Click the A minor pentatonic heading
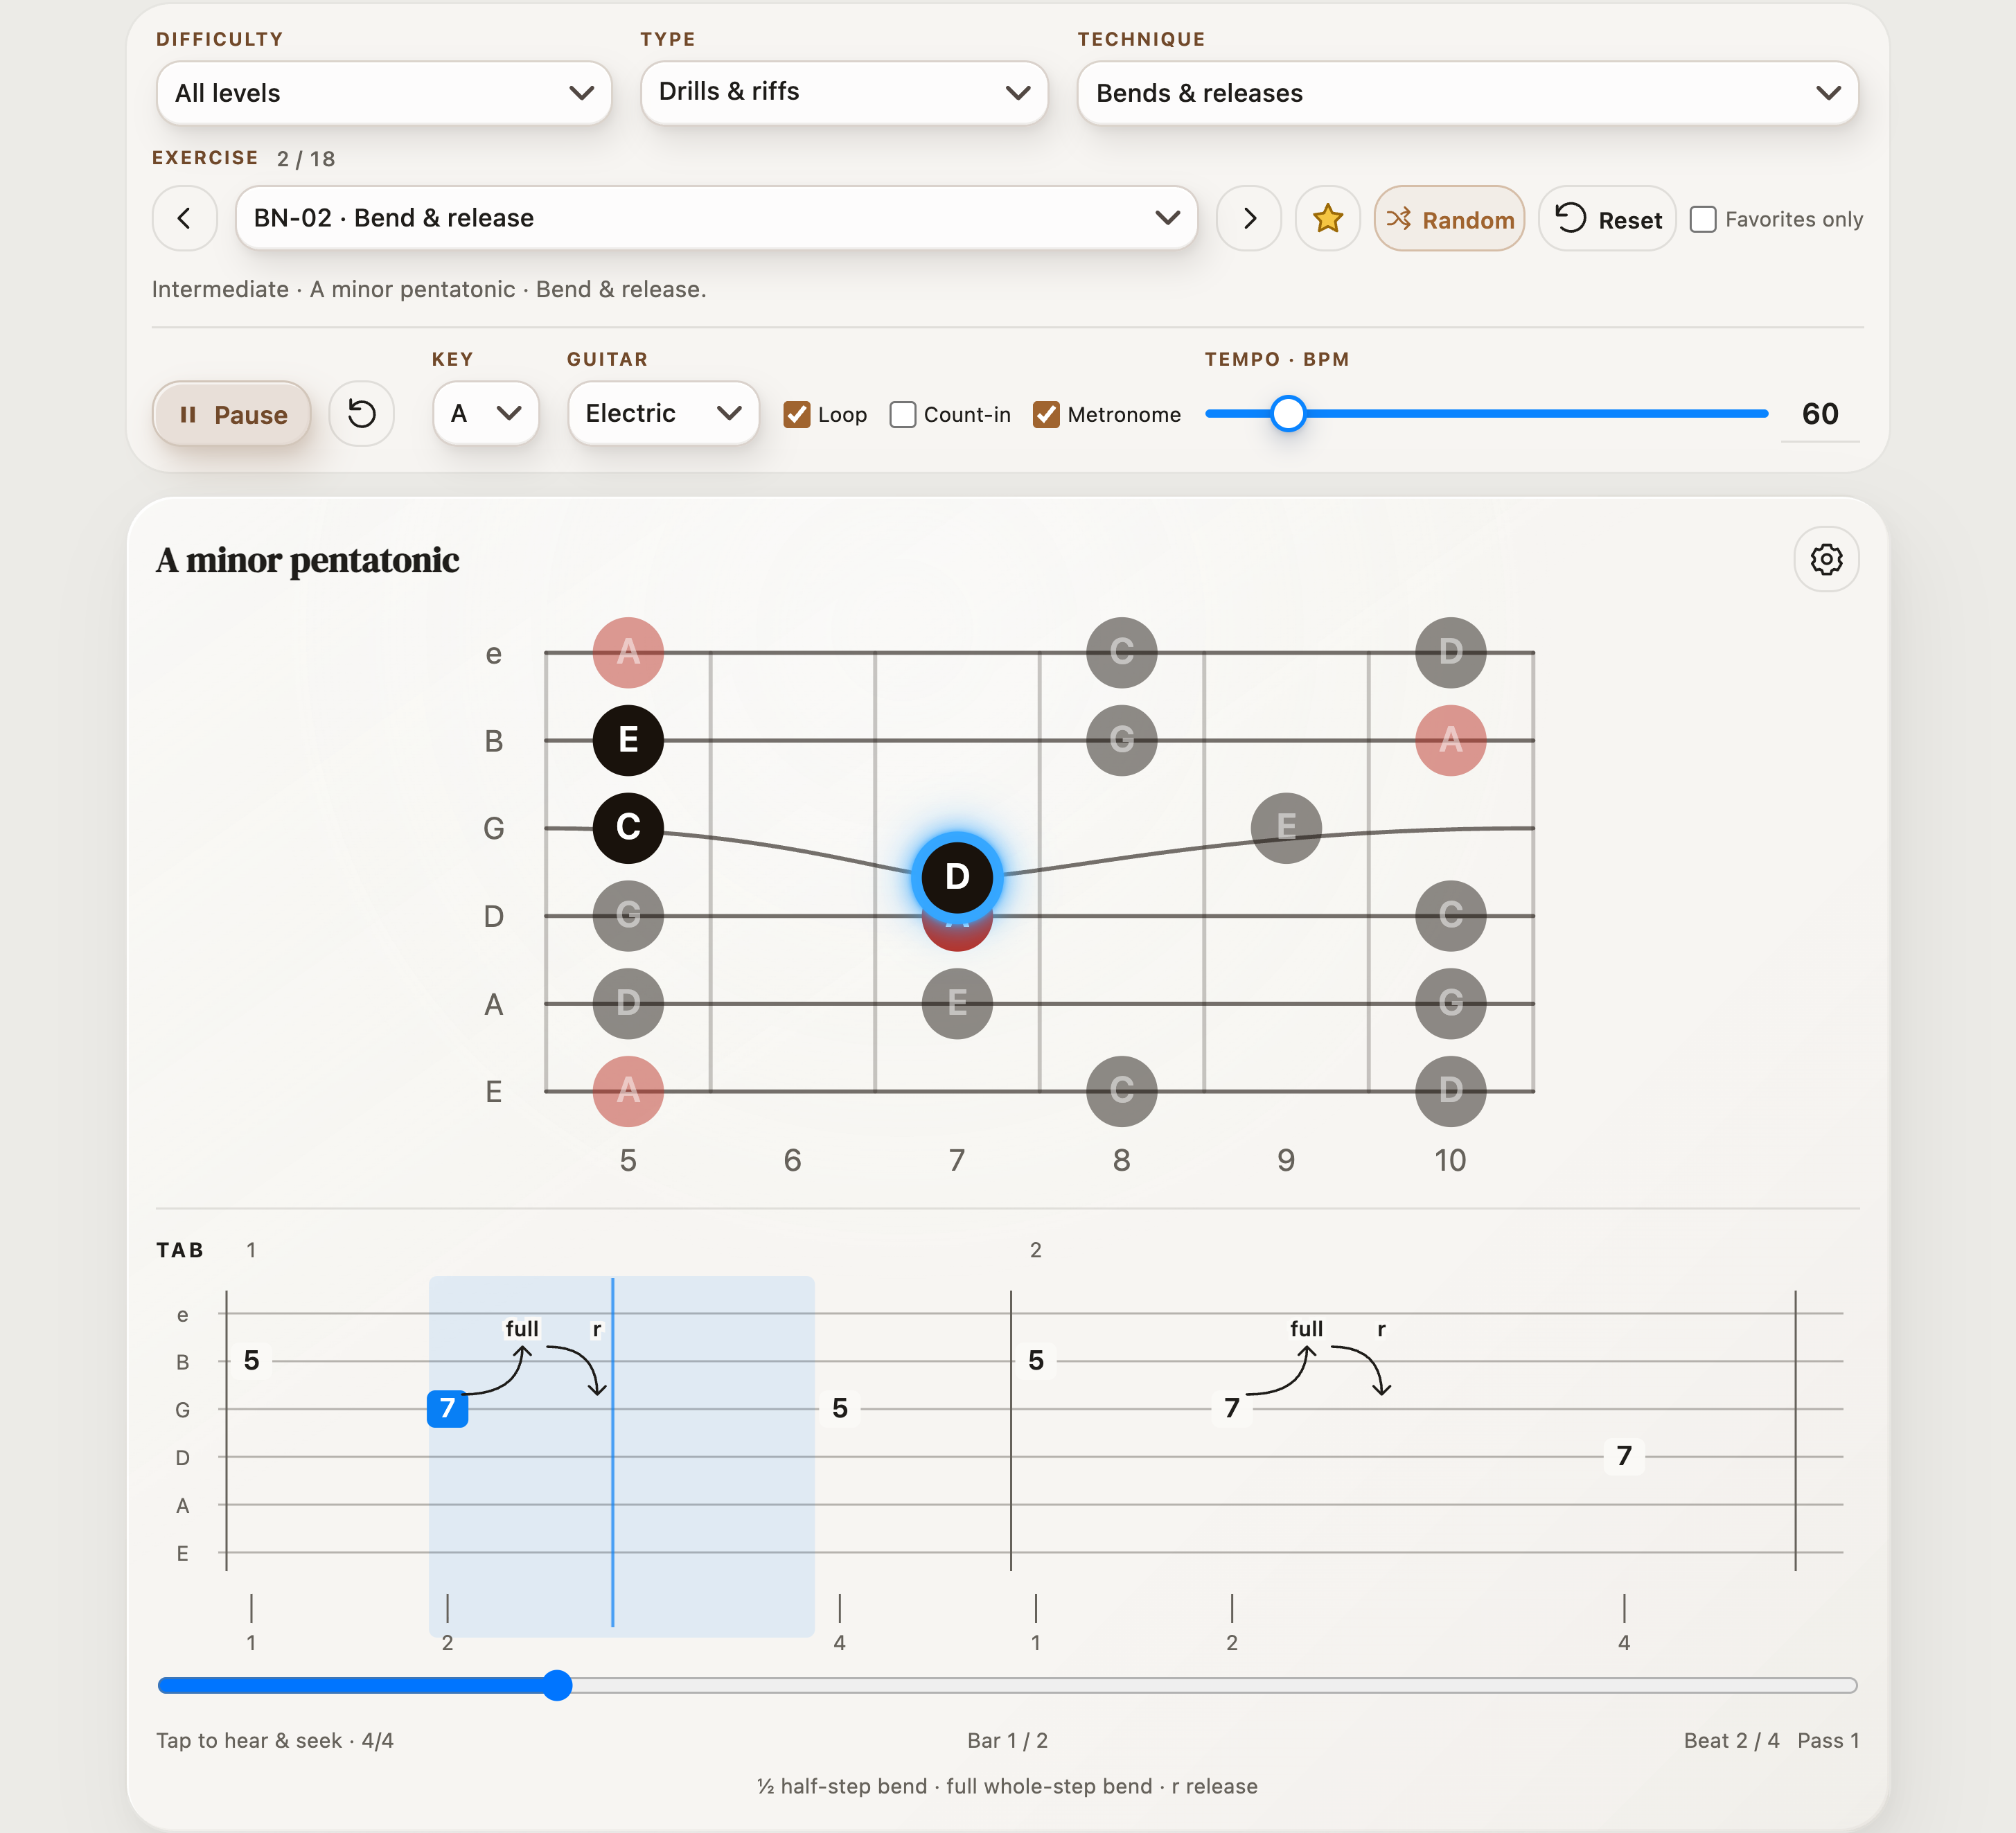Screen dimensions: 2016x1833 point(307,560)
